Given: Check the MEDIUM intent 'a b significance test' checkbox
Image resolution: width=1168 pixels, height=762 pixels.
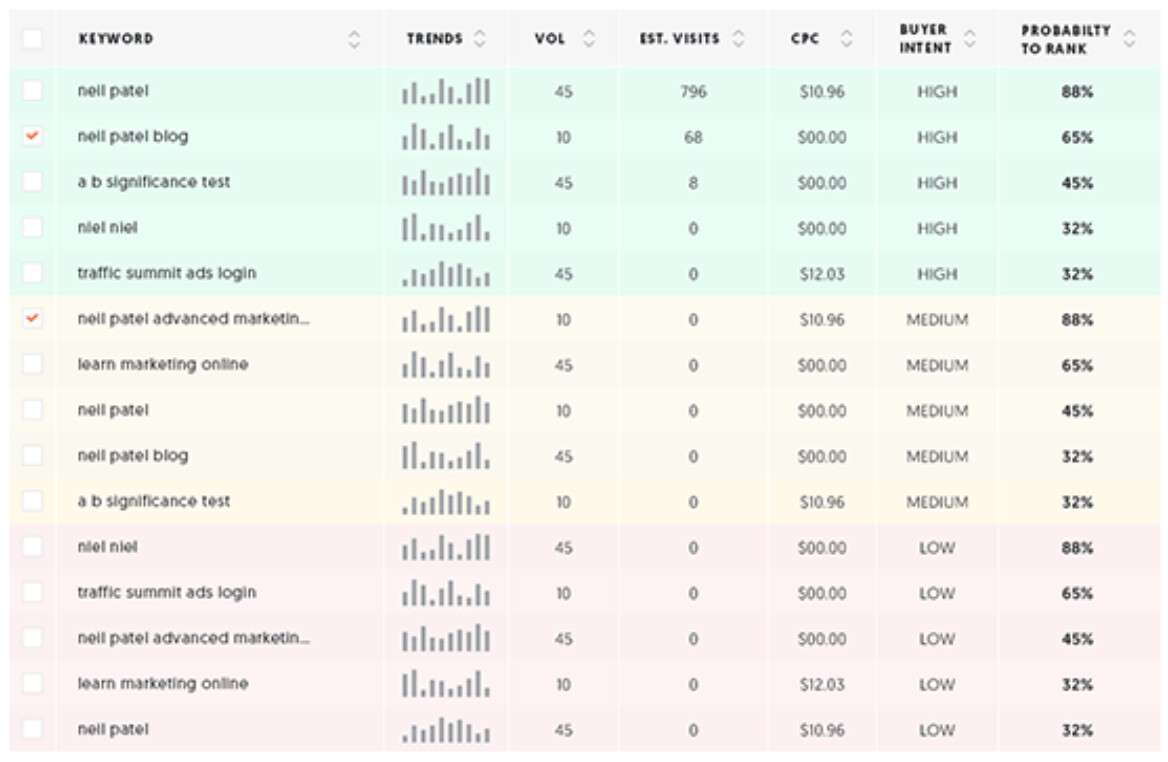Looking at the screenshot, I should (33, 501).
